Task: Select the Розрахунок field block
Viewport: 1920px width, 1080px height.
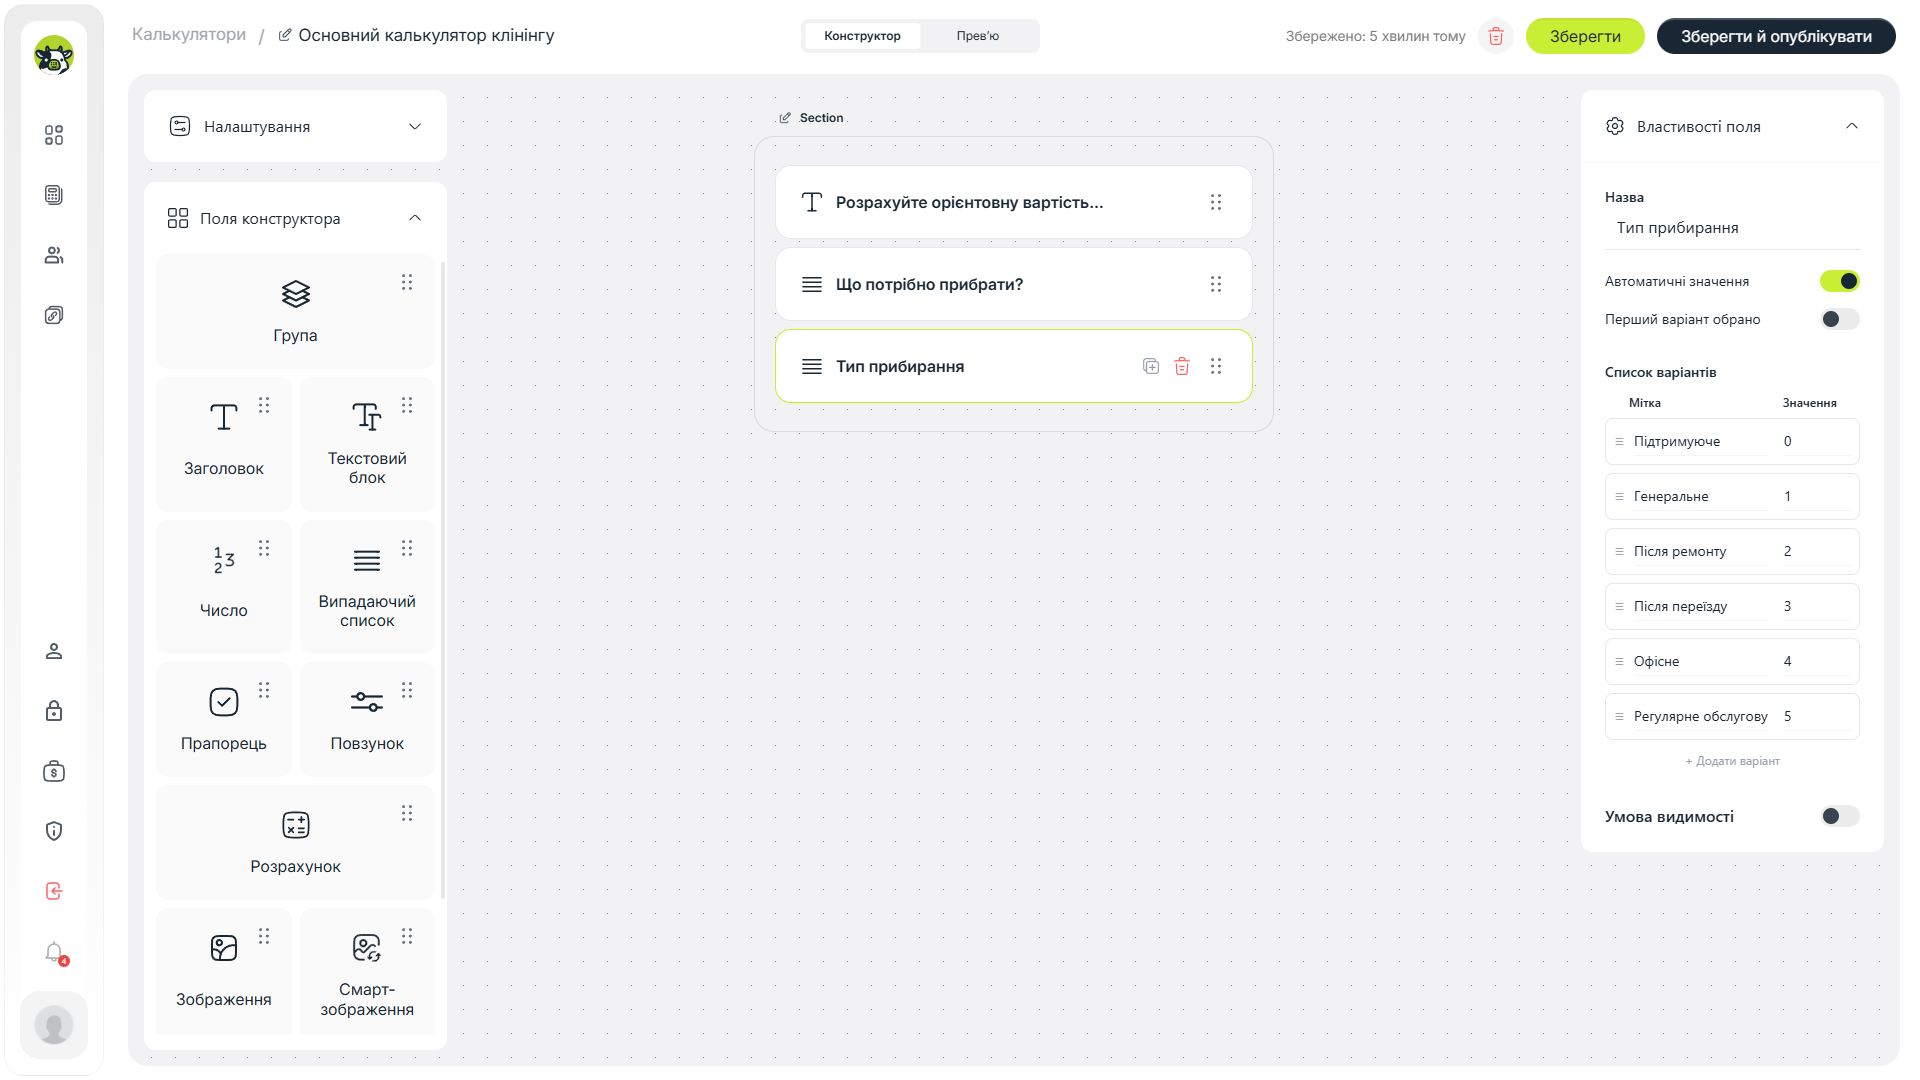Action: pos(296,842)
